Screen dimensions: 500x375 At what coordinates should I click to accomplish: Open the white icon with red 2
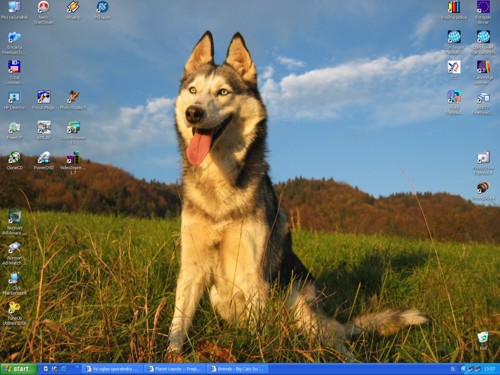(x=454, y=67)
